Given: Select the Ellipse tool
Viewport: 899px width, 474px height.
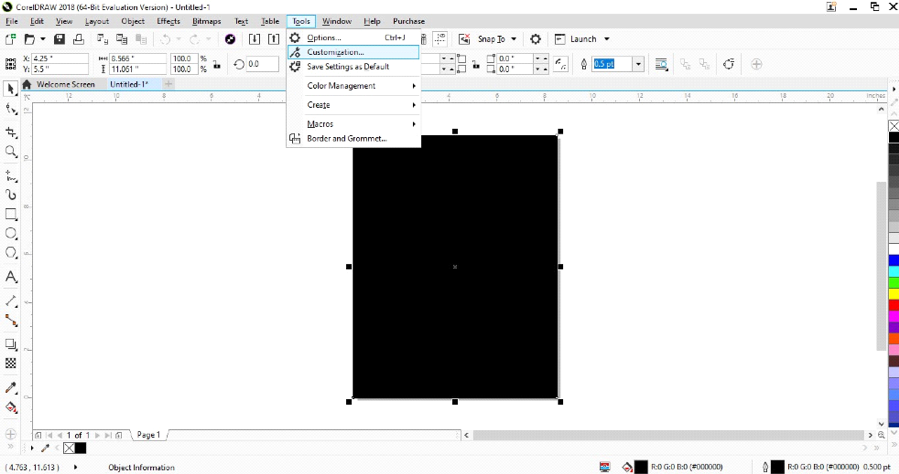Looking at the screenshot, I should point(10,233).
